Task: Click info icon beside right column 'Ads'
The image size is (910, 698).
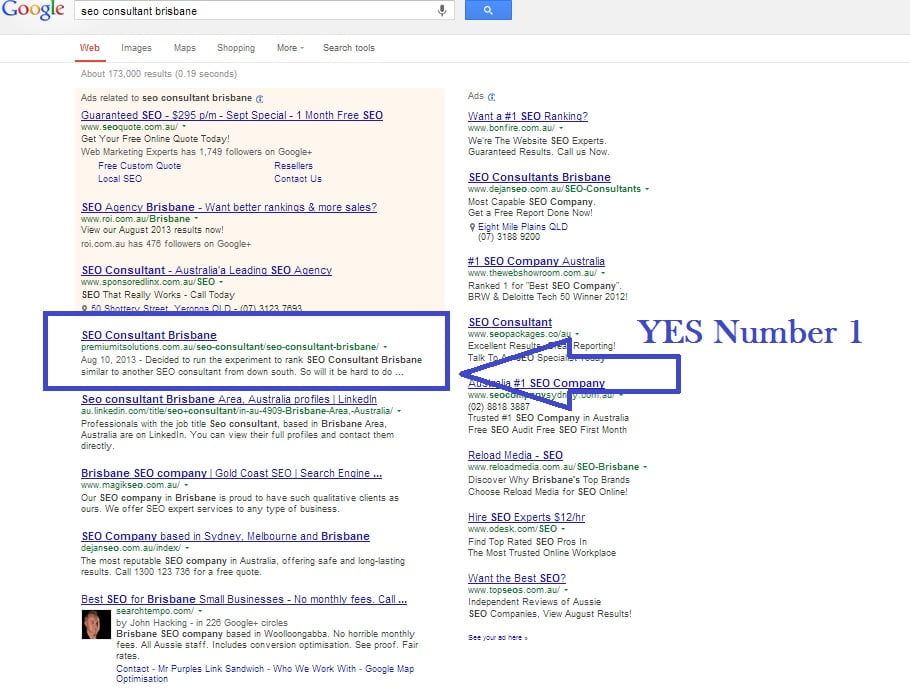Action: (x=492, y=96)
